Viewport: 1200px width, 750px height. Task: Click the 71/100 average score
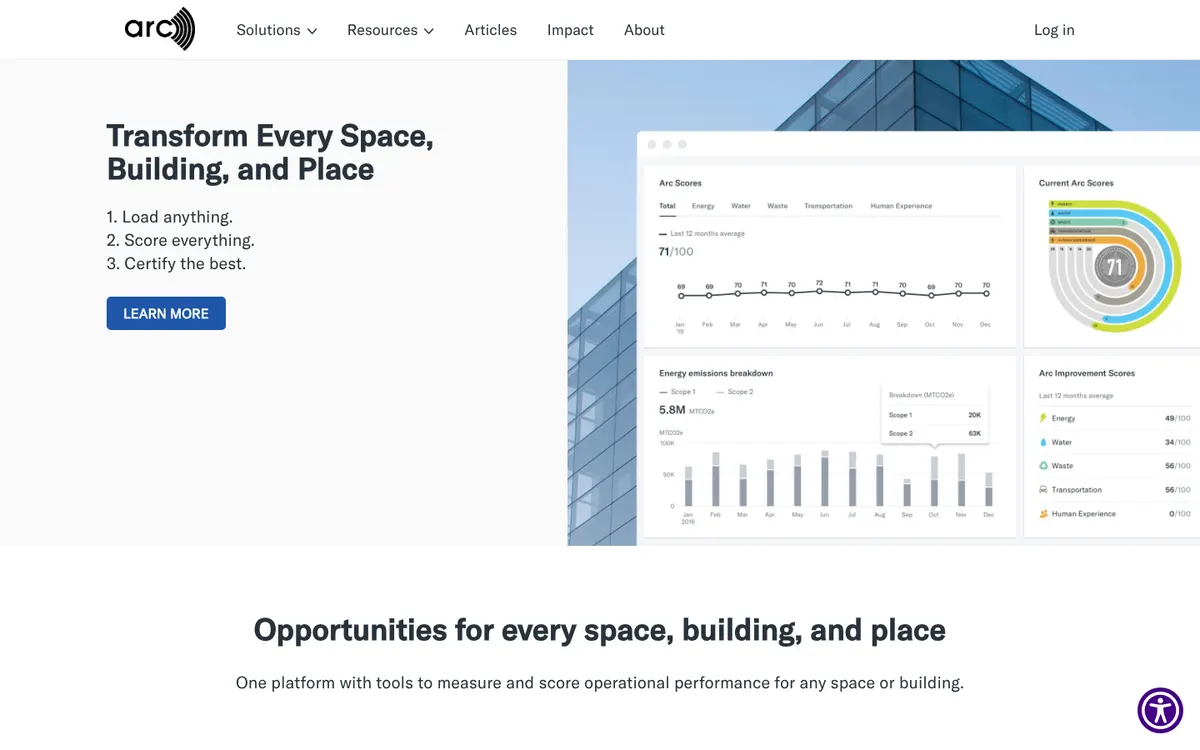676,252
